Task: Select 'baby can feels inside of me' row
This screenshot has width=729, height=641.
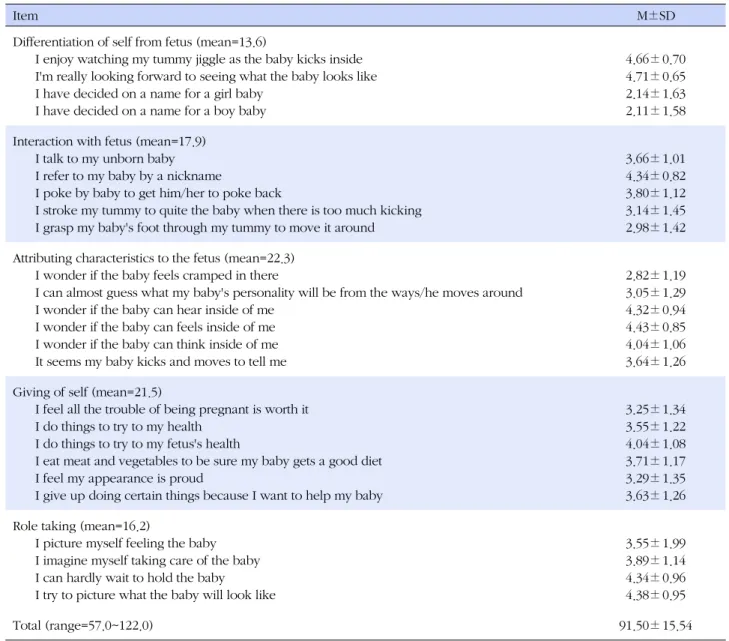Action: coord(155,327)
